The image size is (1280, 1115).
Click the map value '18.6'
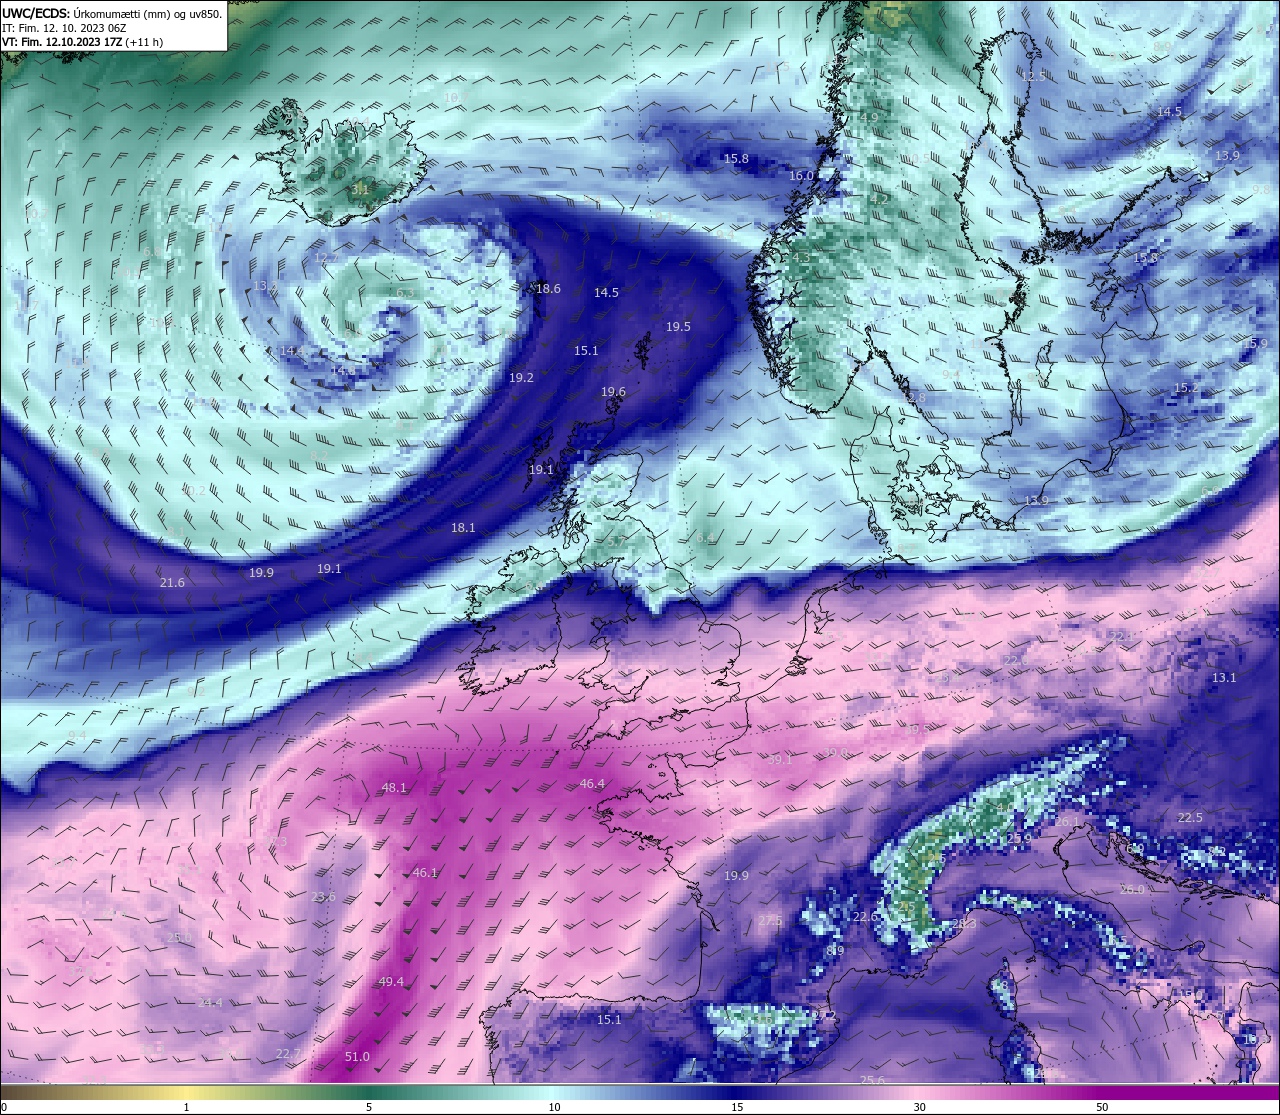[x=548, y=288]
